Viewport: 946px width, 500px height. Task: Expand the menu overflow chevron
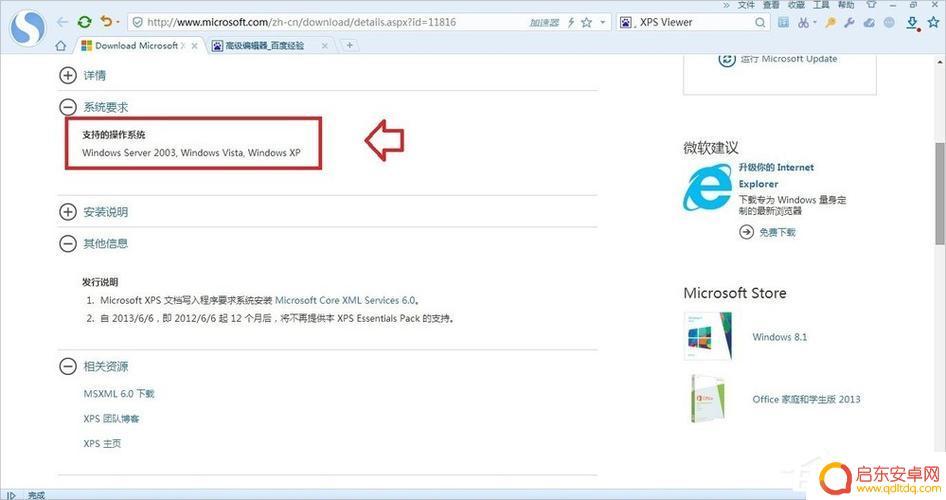[726, 5]
